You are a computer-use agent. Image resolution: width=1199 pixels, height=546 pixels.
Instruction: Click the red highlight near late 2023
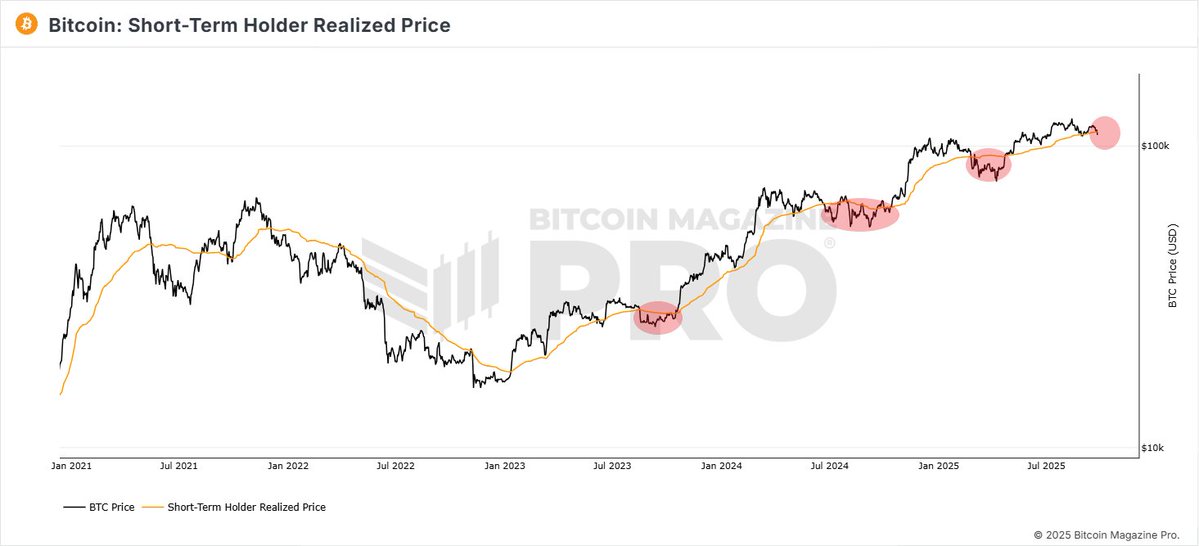point(658,318)
